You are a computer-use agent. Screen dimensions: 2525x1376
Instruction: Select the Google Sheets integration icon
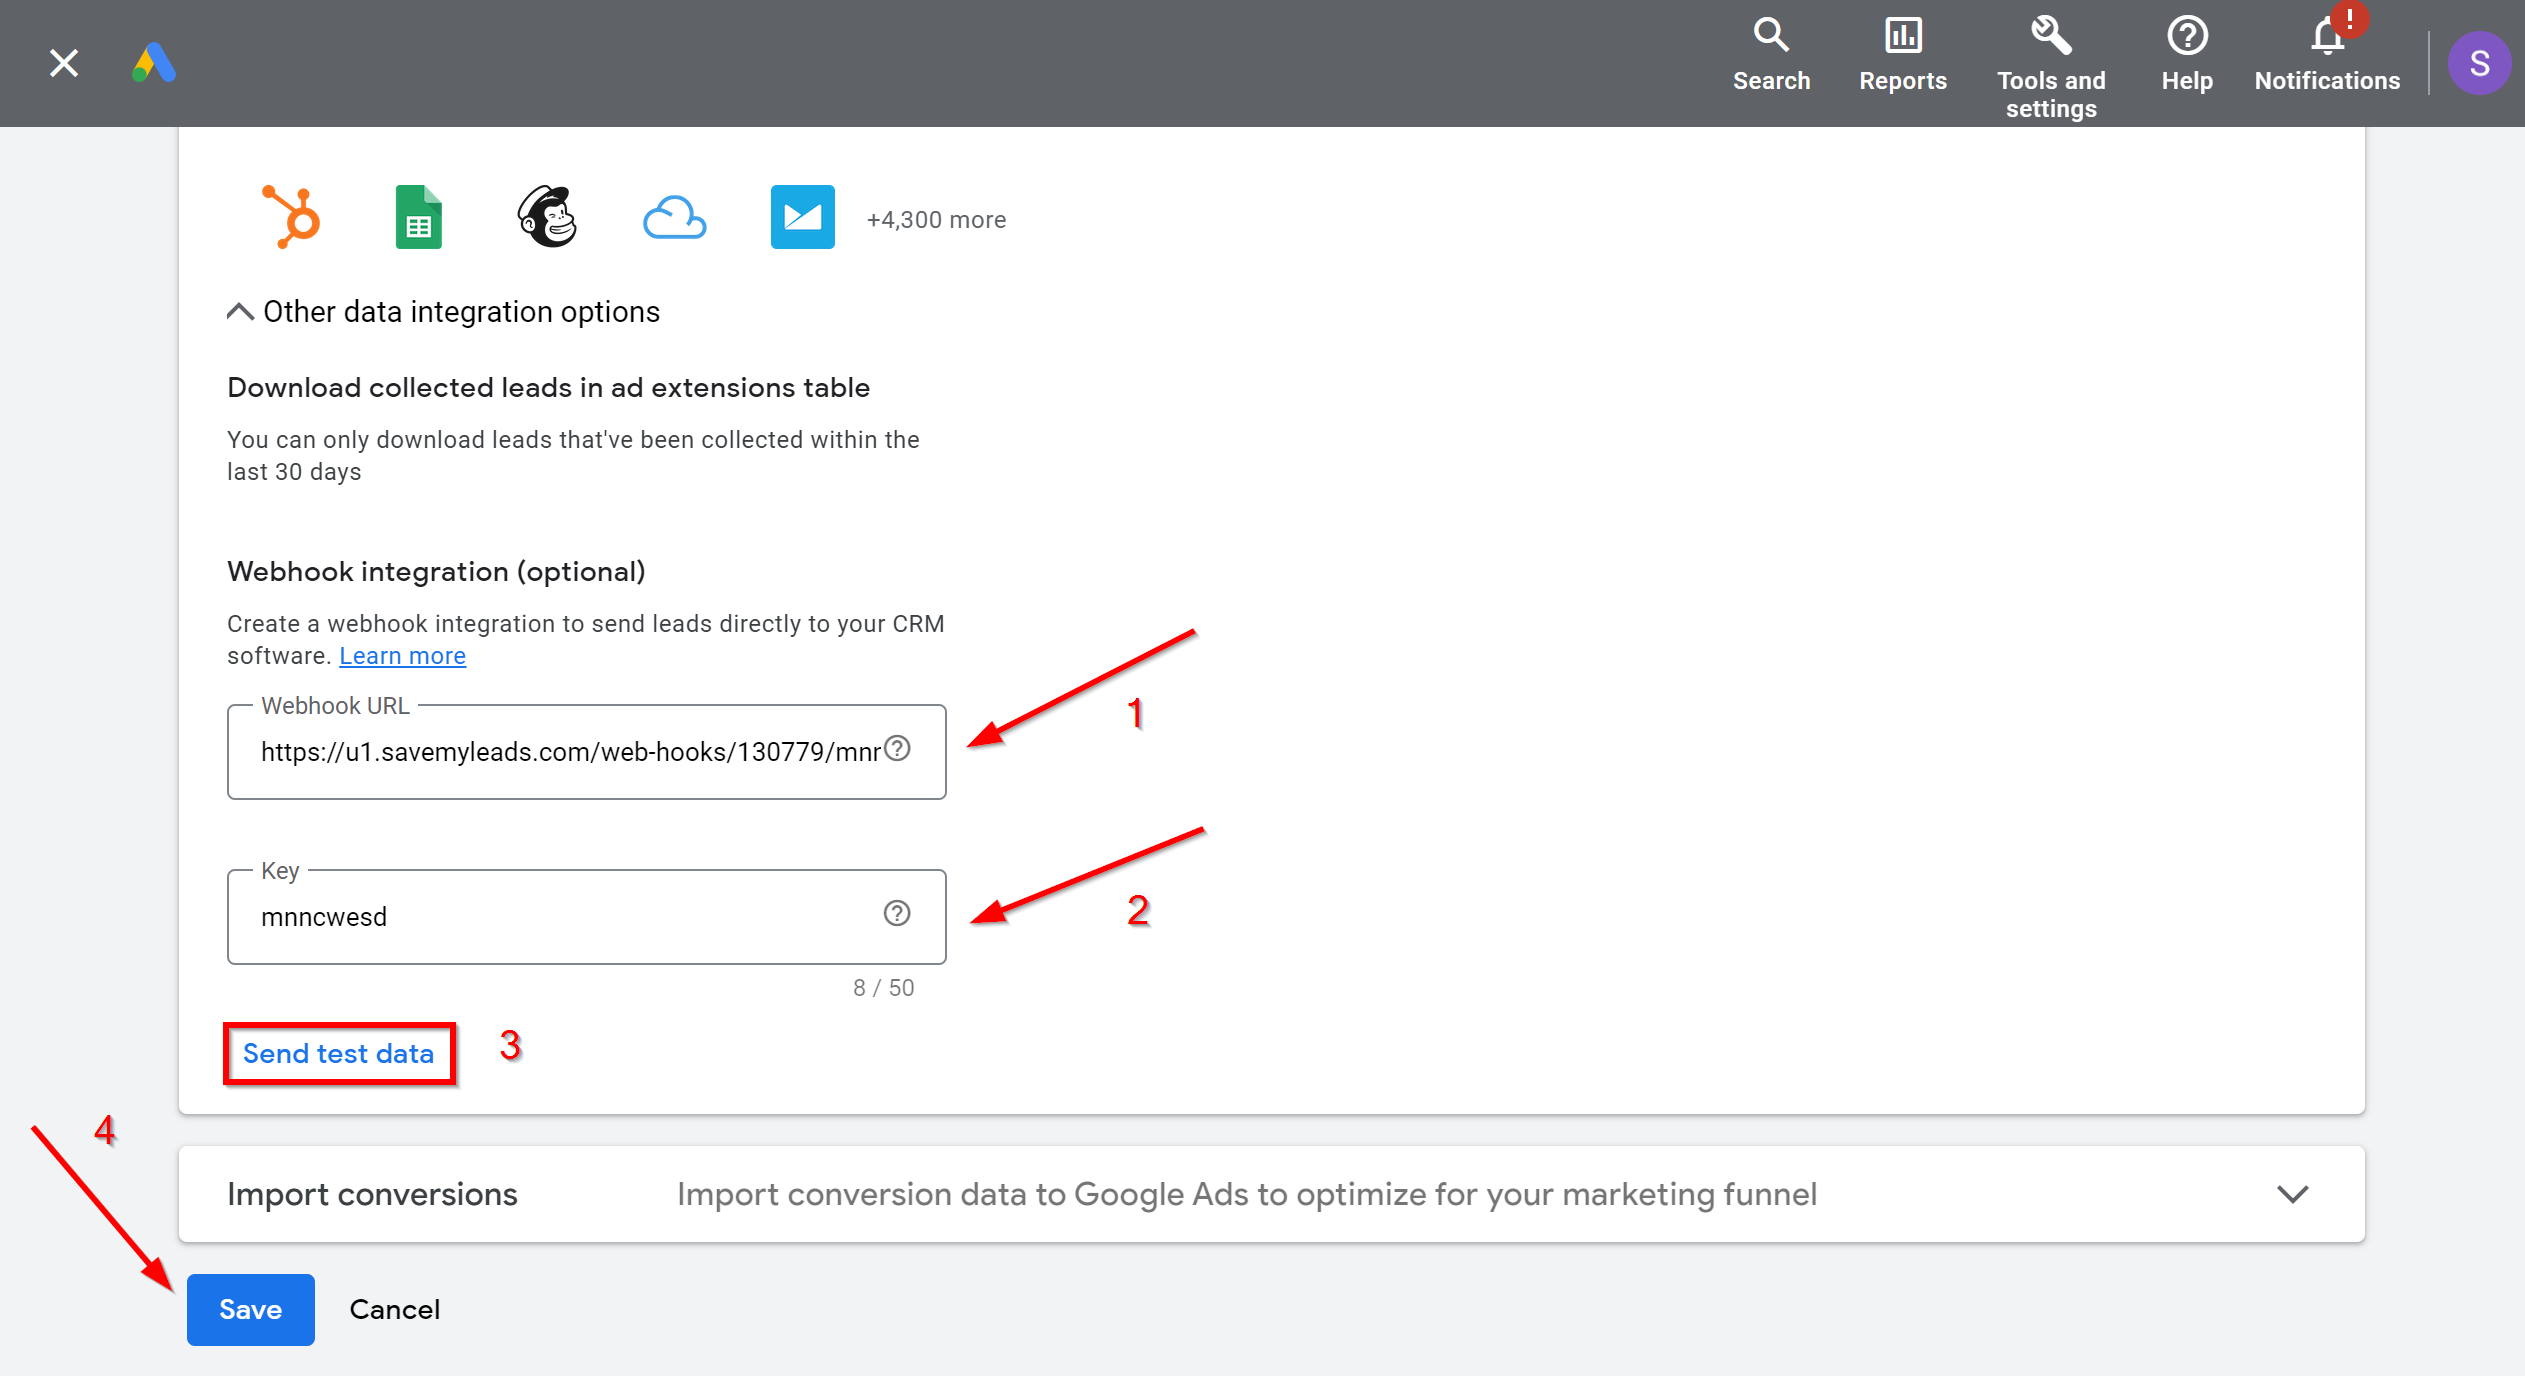[419, 217]
